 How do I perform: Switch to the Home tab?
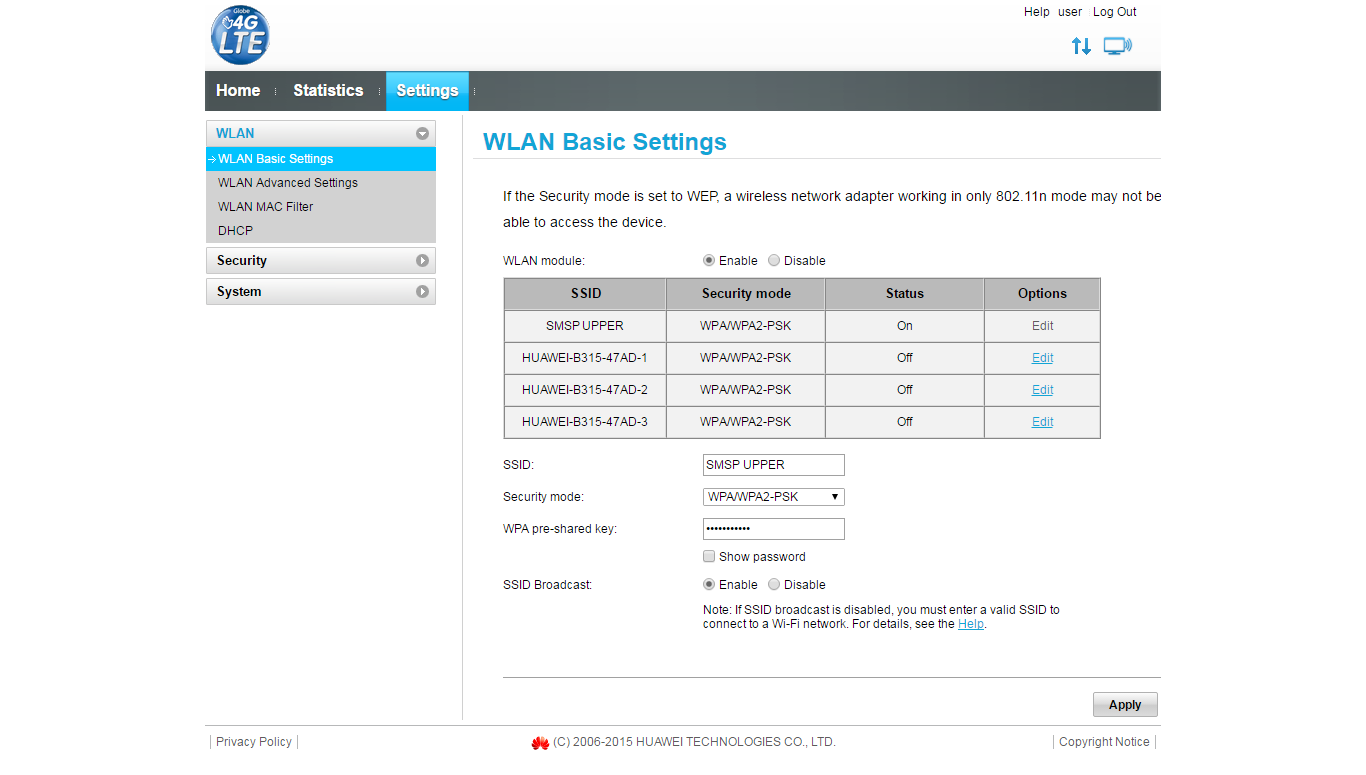[238, 90]
